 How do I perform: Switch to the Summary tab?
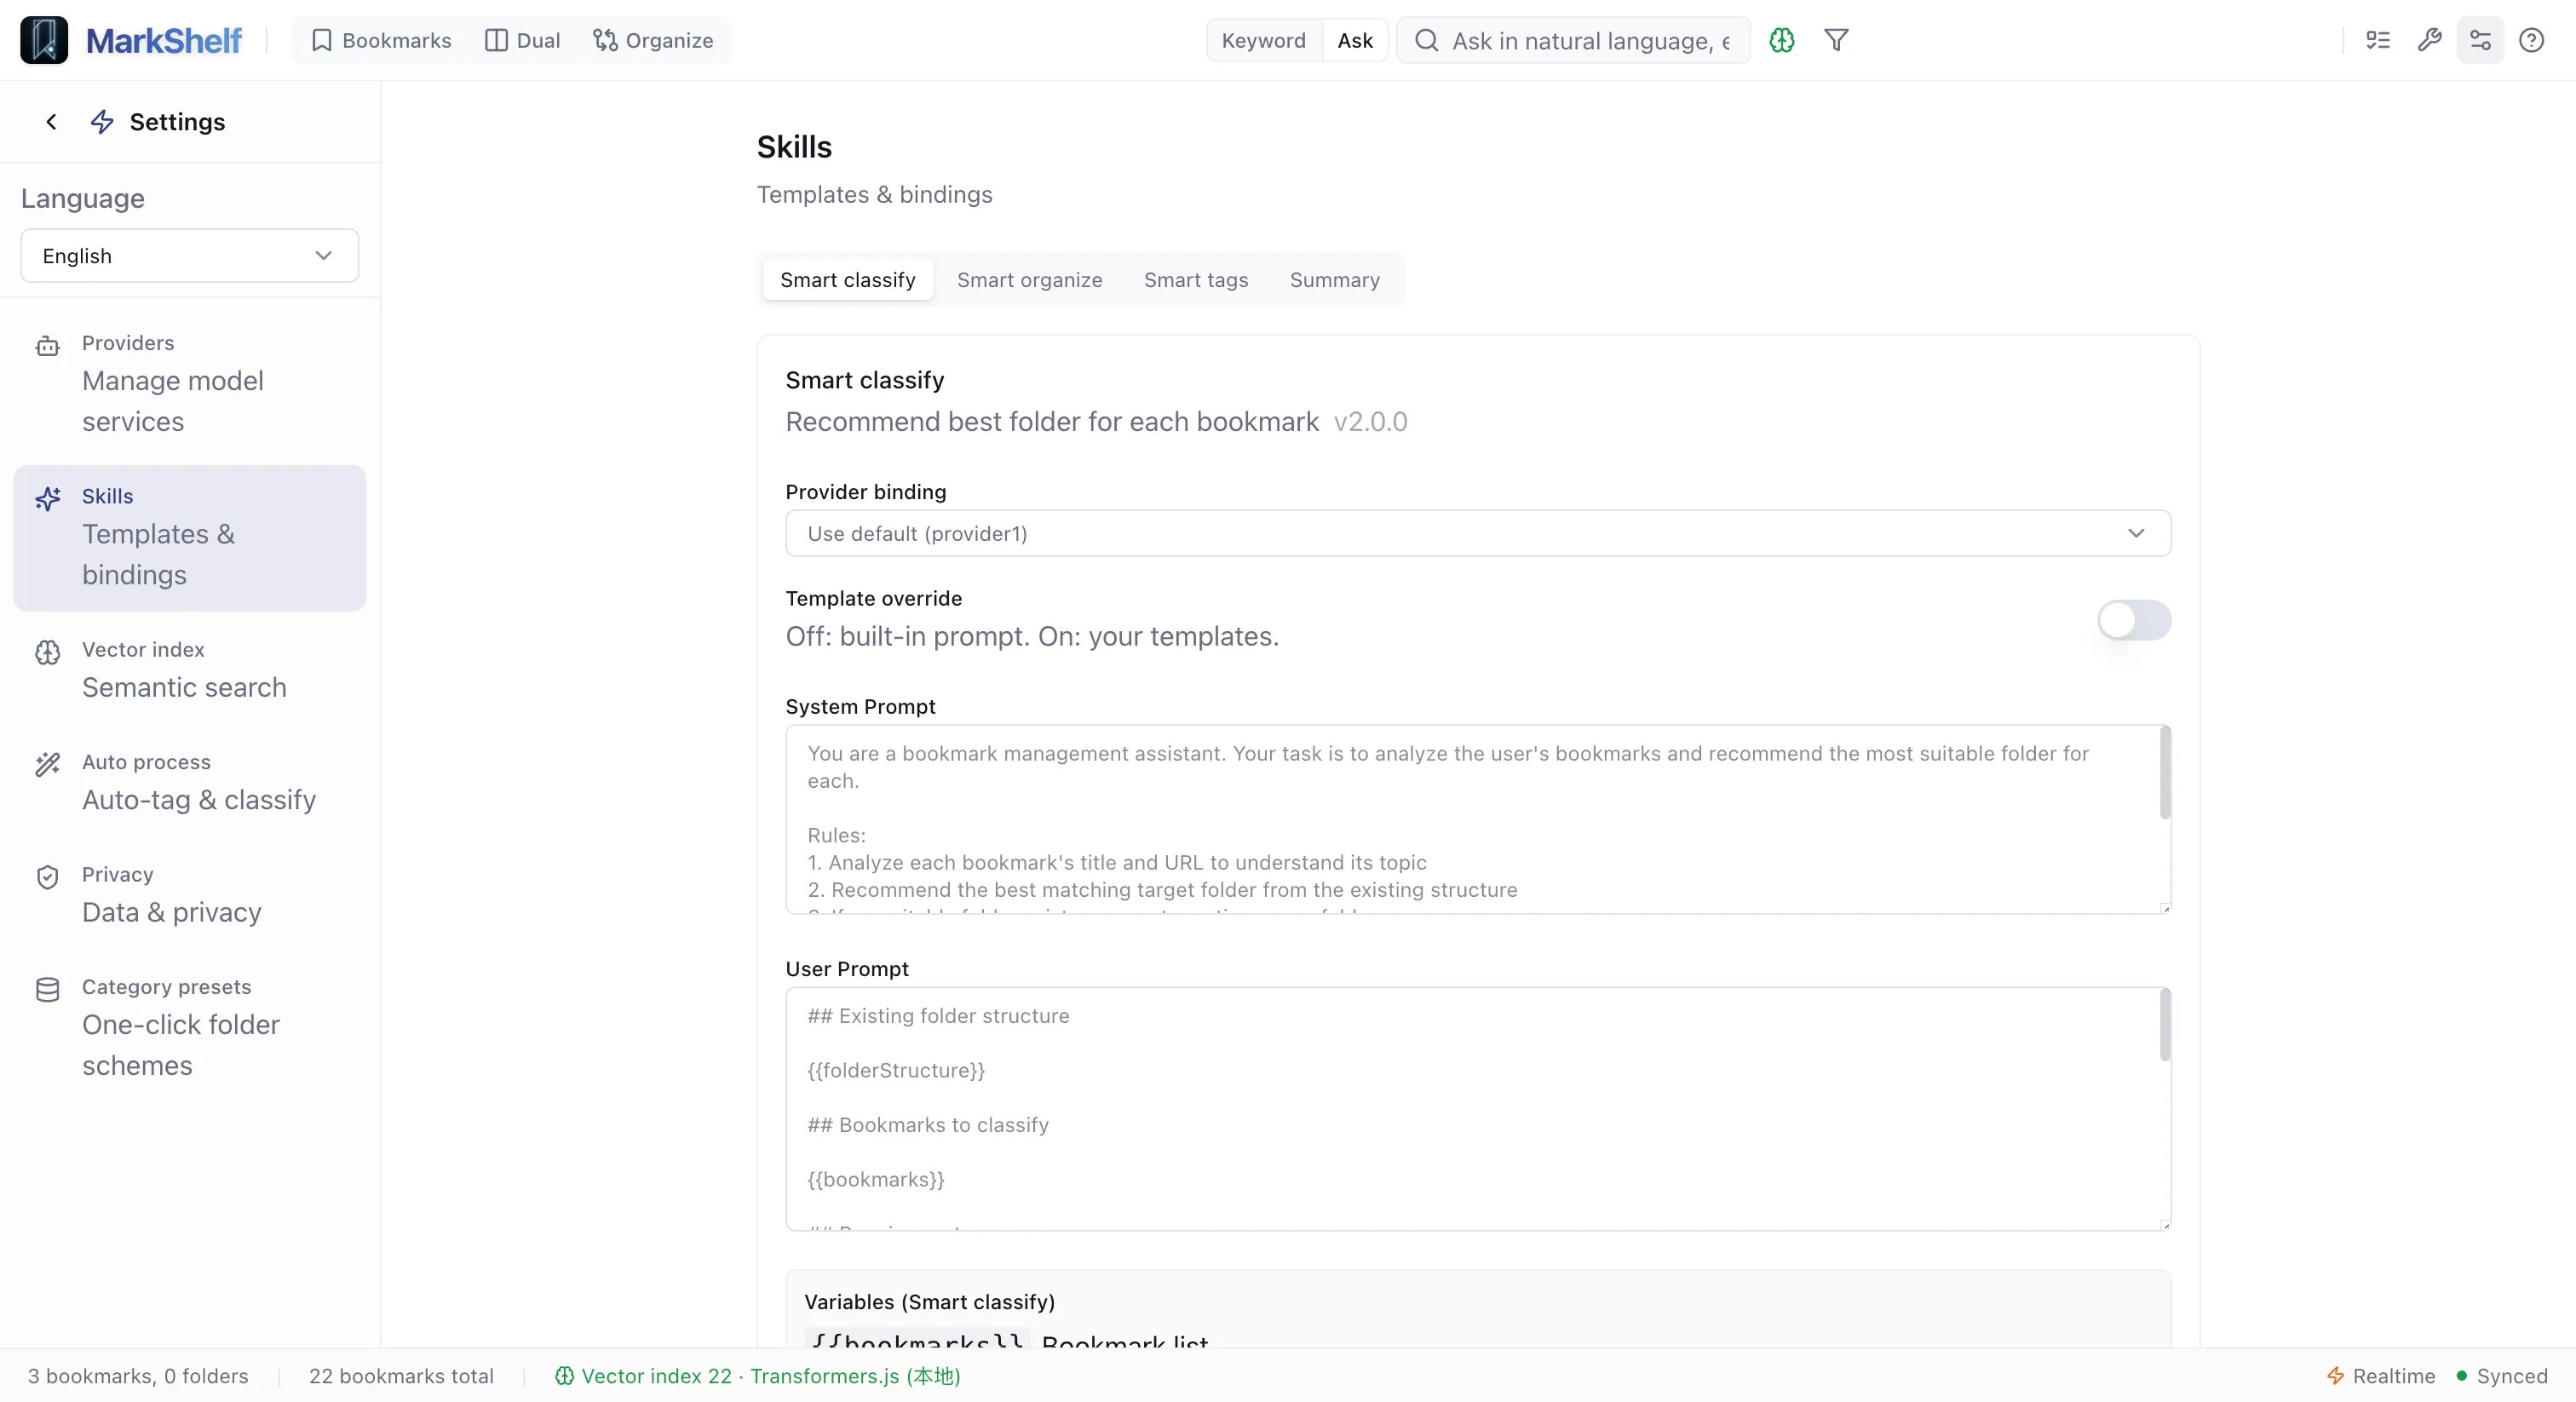(1335, 280)
